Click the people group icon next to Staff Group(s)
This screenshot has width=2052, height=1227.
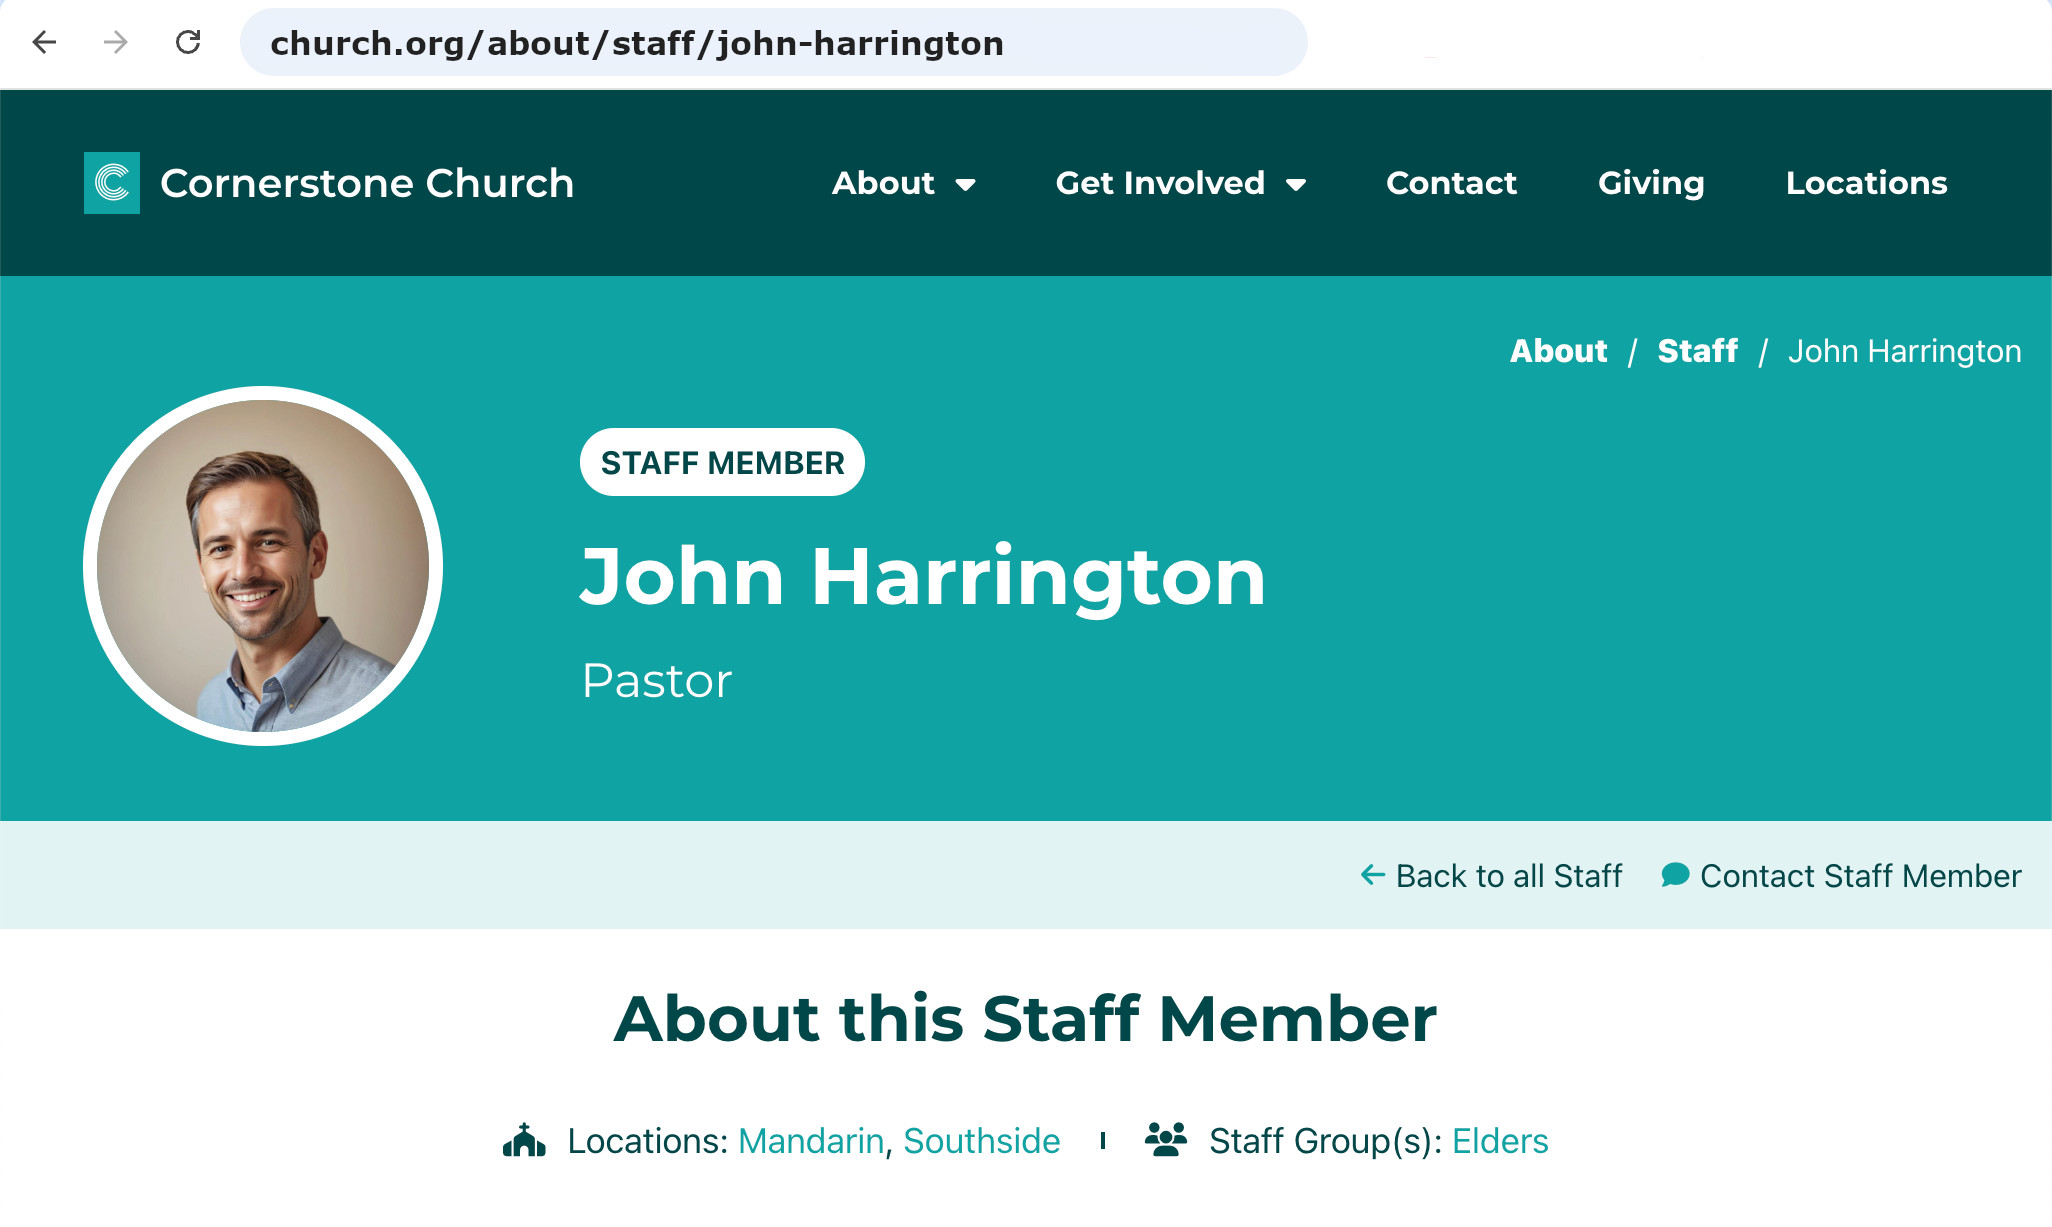[x=1166, y=1140]
